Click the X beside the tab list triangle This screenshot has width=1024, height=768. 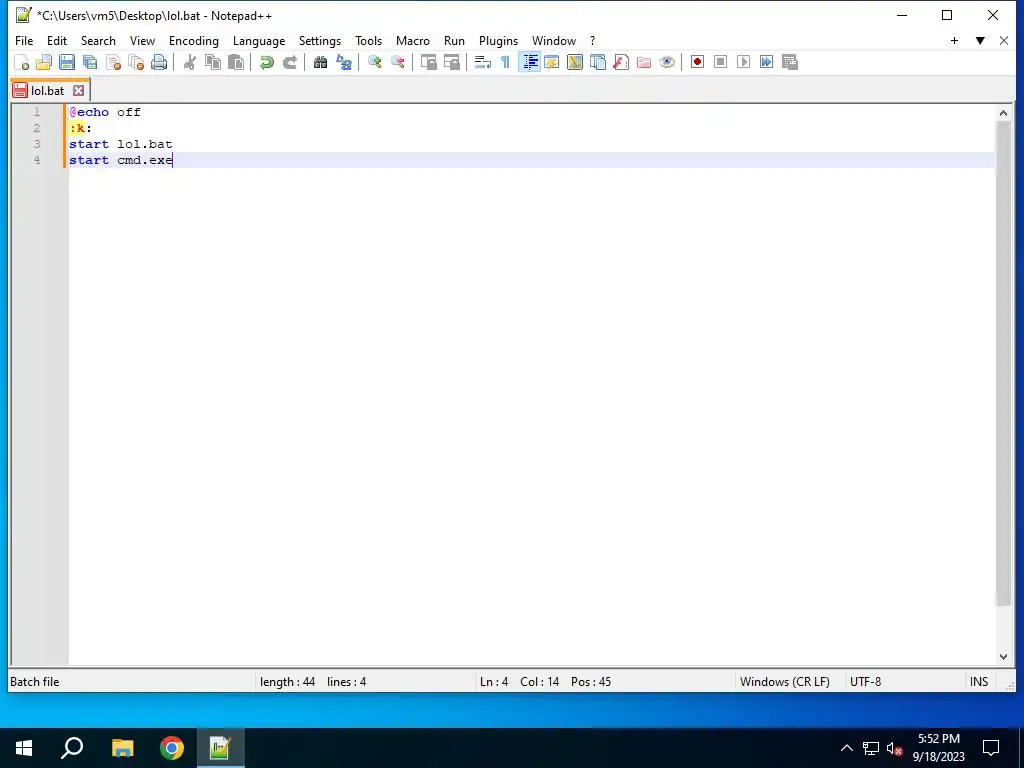click(x=1004, y=40)
